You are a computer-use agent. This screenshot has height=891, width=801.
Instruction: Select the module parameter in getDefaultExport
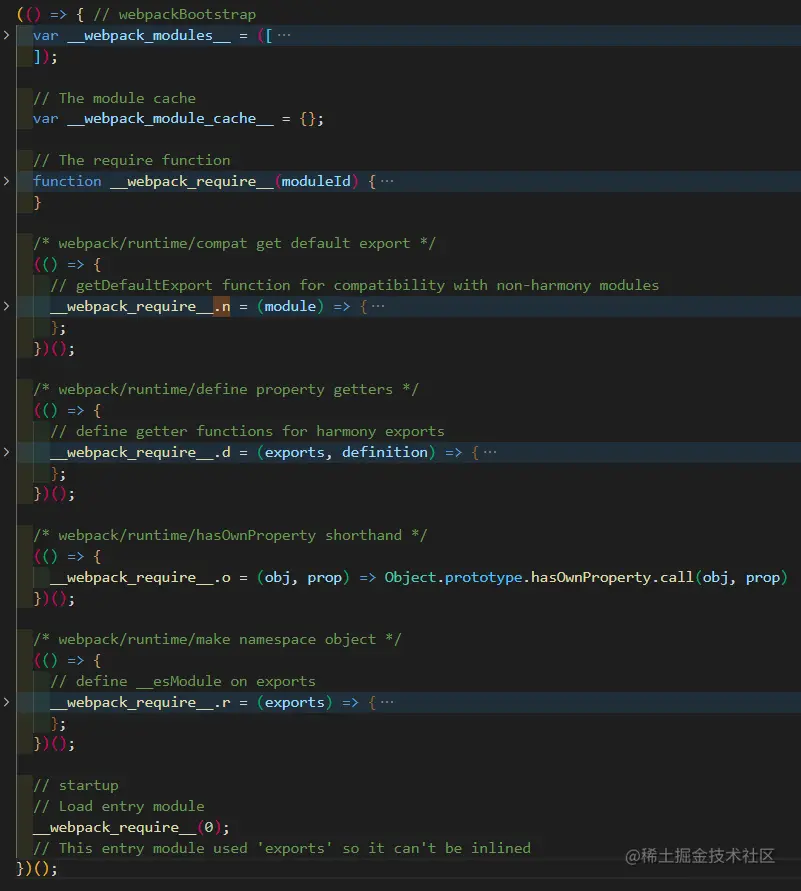point(290,306)
